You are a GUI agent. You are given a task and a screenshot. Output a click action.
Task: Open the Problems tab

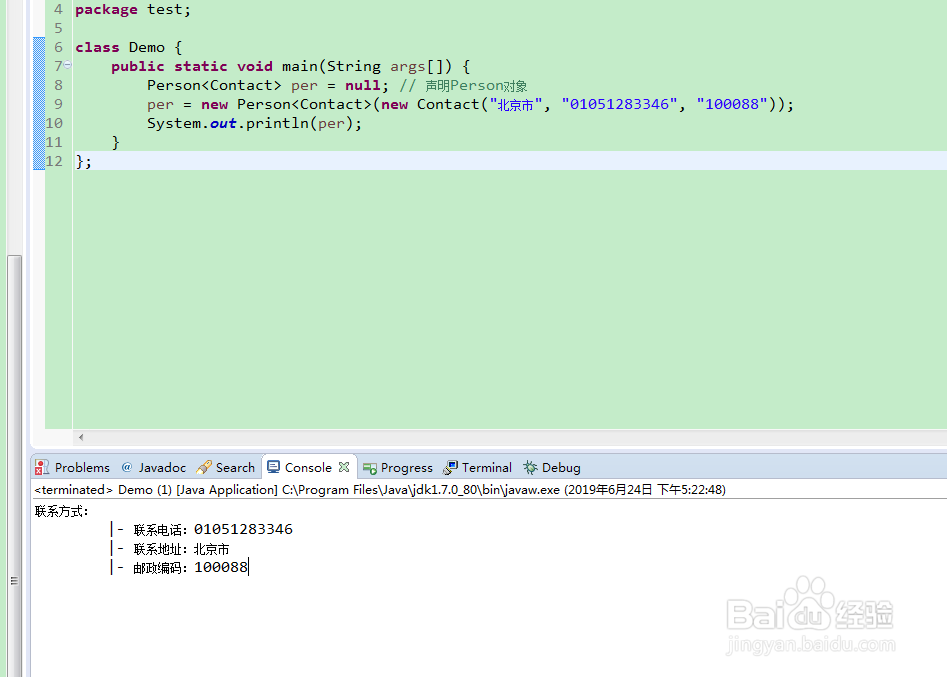73,467
